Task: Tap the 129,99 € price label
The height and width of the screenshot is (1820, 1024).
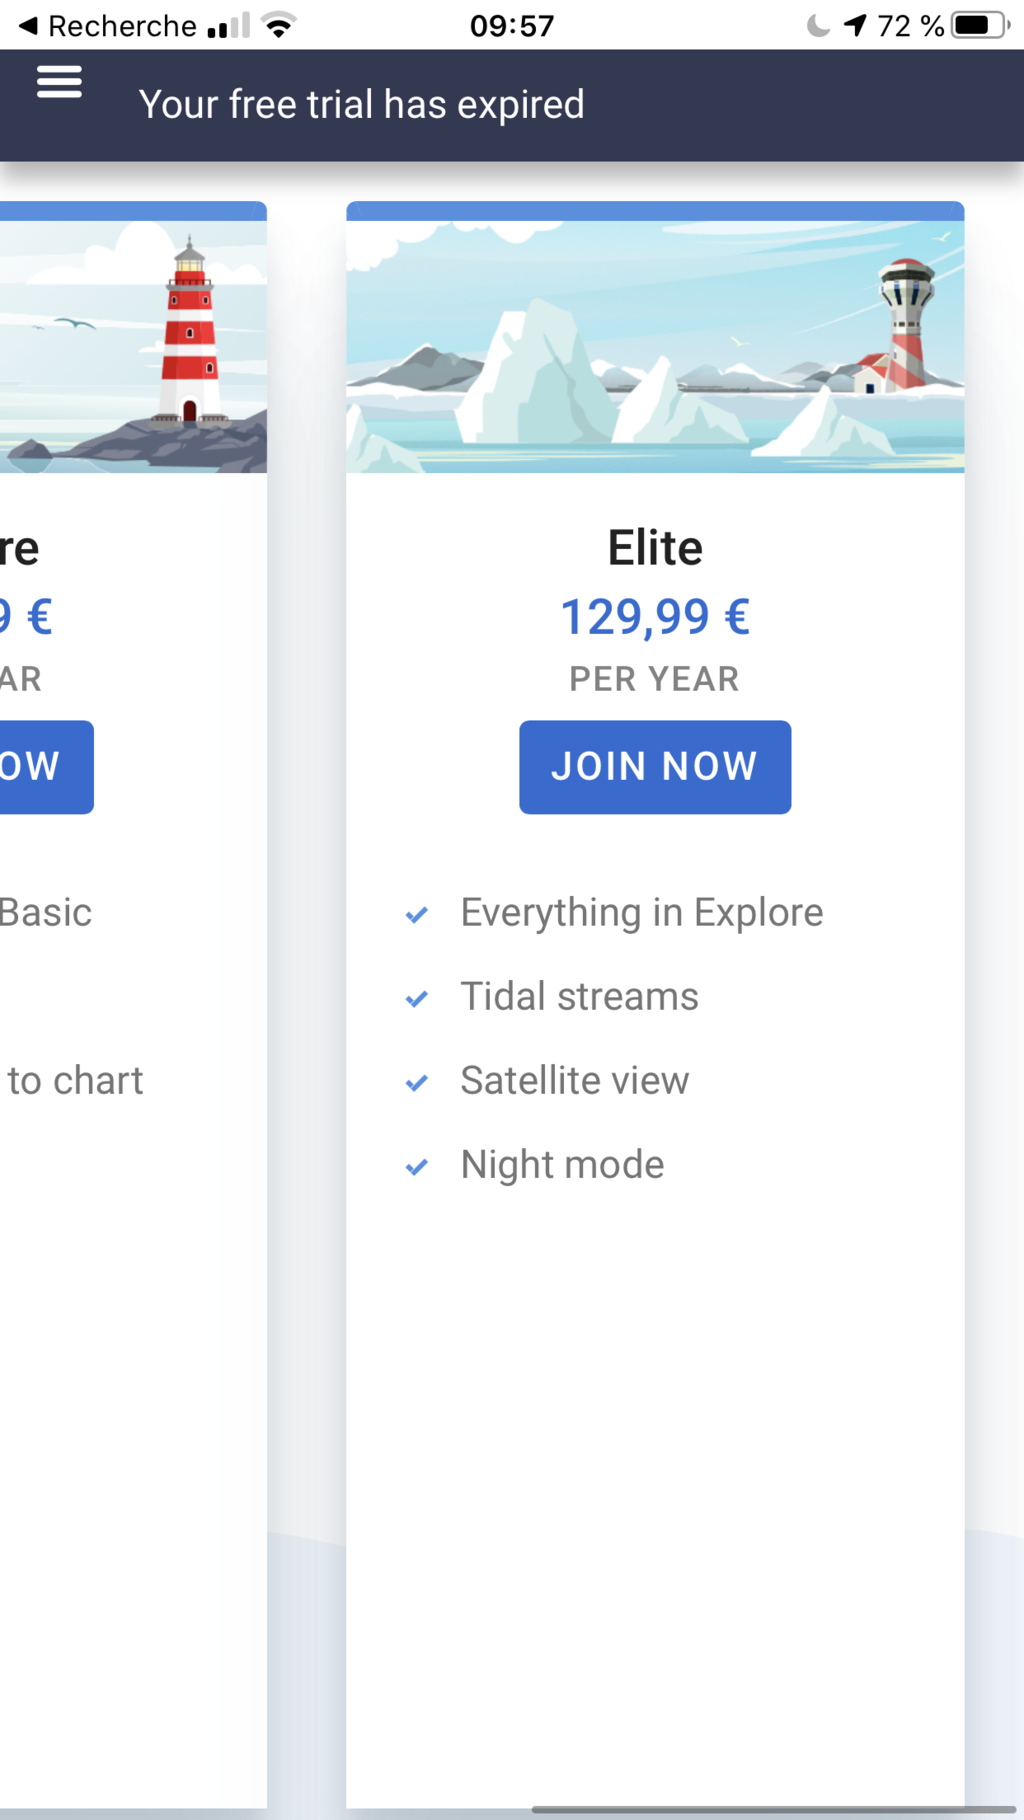Action: coord(655,616)
